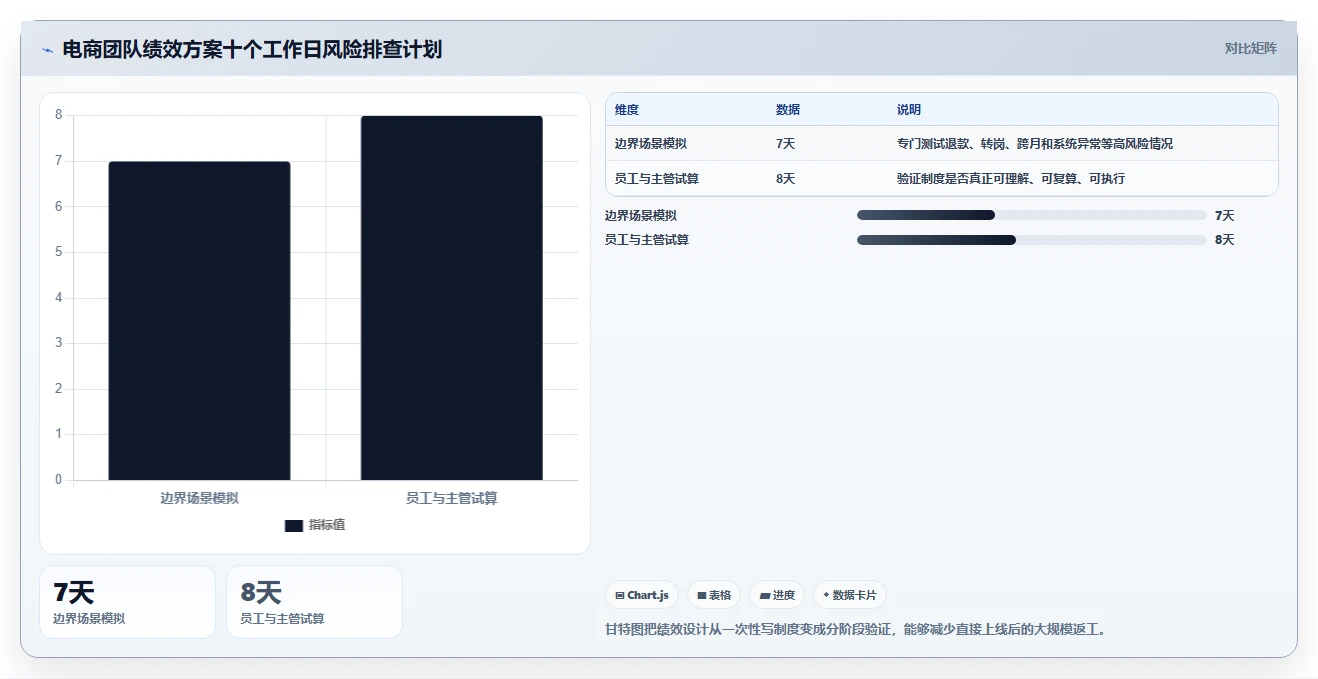This screenshot has height=679, width=1318.
Task: Click the 说明 column header
Action: [909, 110]
